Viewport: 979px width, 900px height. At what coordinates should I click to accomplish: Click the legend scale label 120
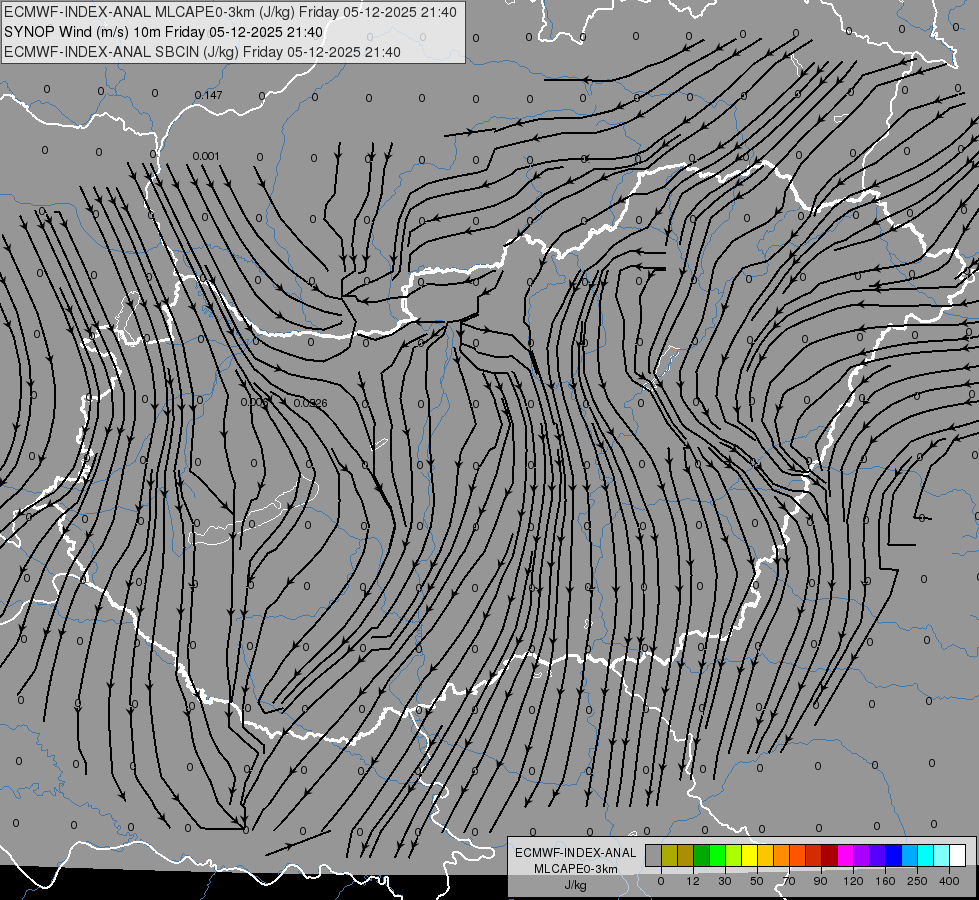(x=853, y=881)
